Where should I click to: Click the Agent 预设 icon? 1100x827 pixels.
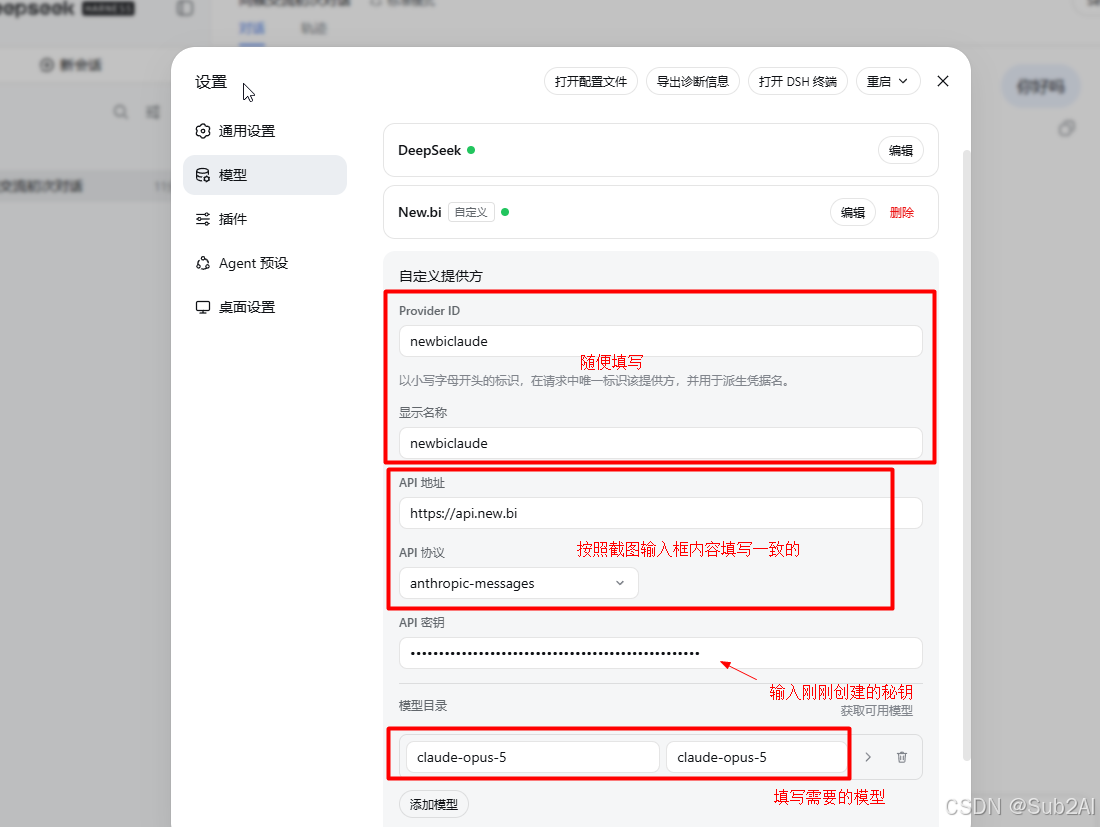(x=203, y=263)
